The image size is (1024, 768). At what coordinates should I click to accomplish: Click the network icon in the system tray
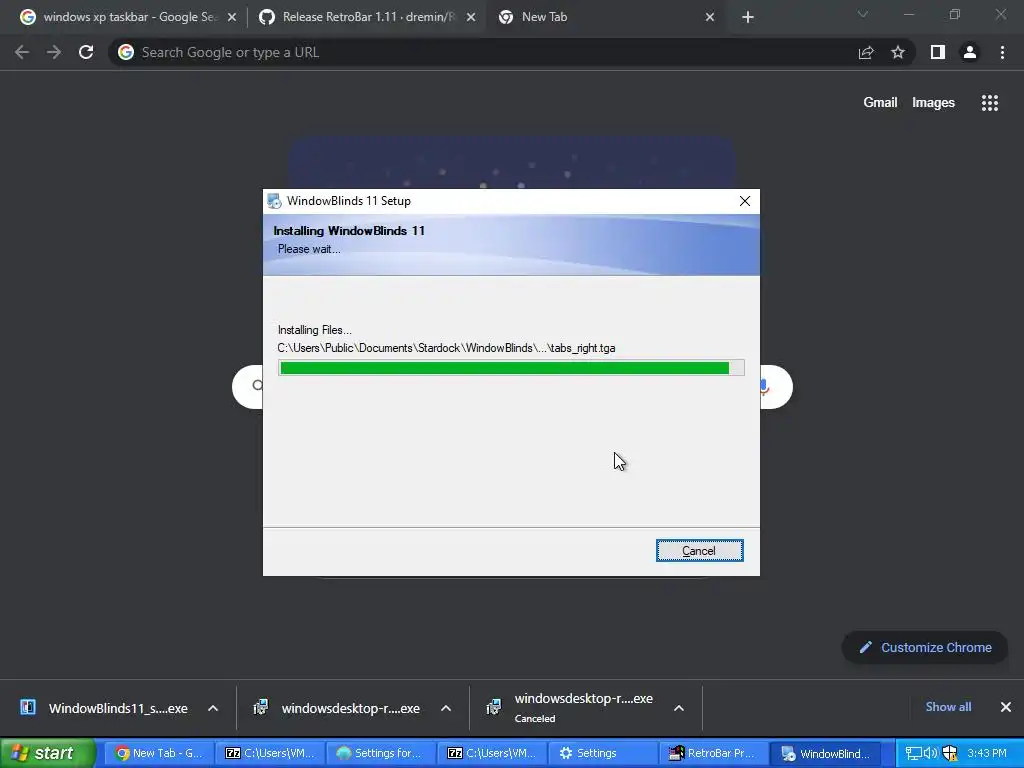point(913,754)
